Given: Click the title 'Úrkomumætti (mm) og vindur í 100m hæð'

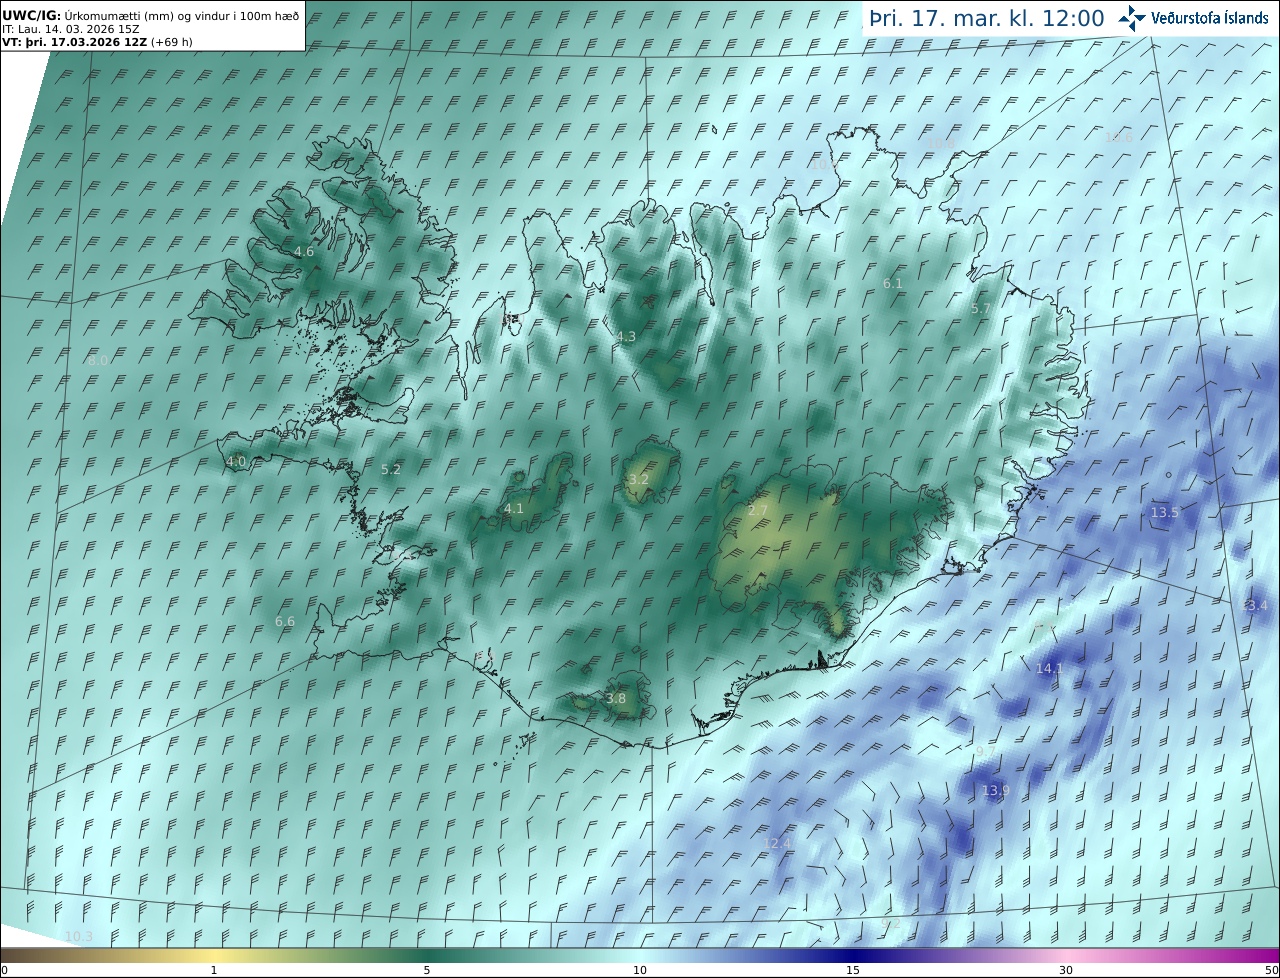Looking at the screenshot, I should coord(182,15).
